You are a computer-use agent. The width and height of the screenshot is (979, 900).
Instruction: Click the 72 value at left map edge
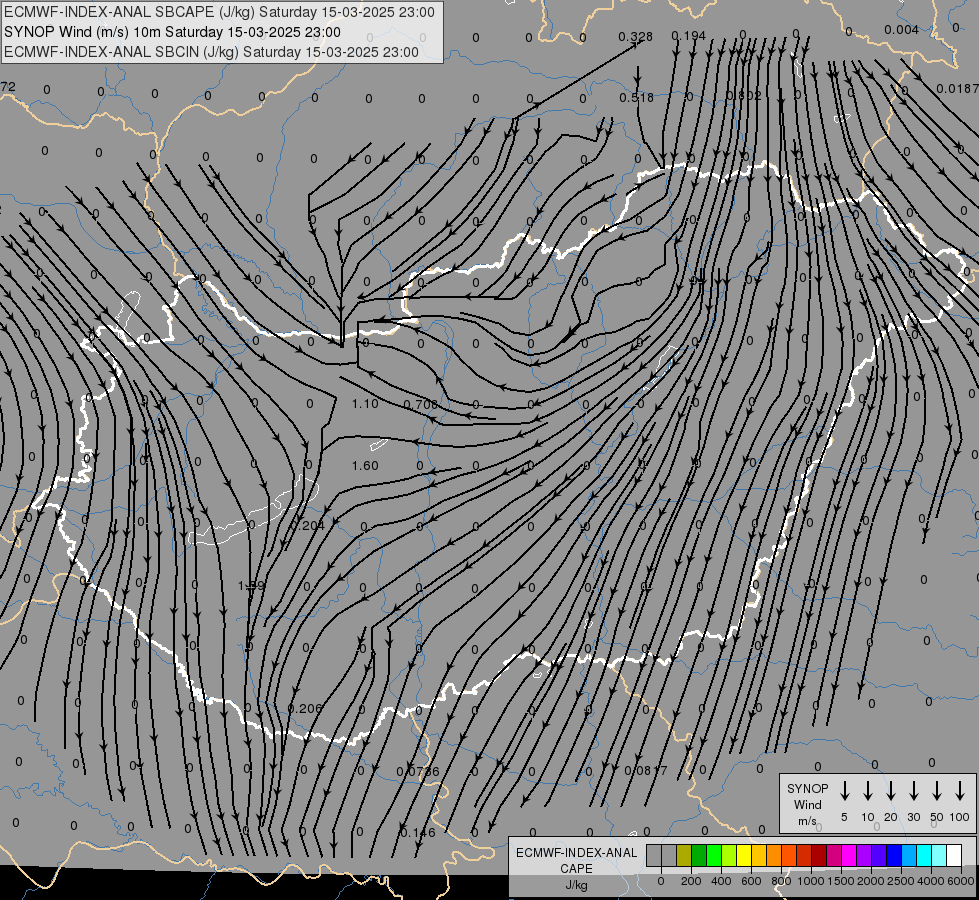(x=7, y=87)
